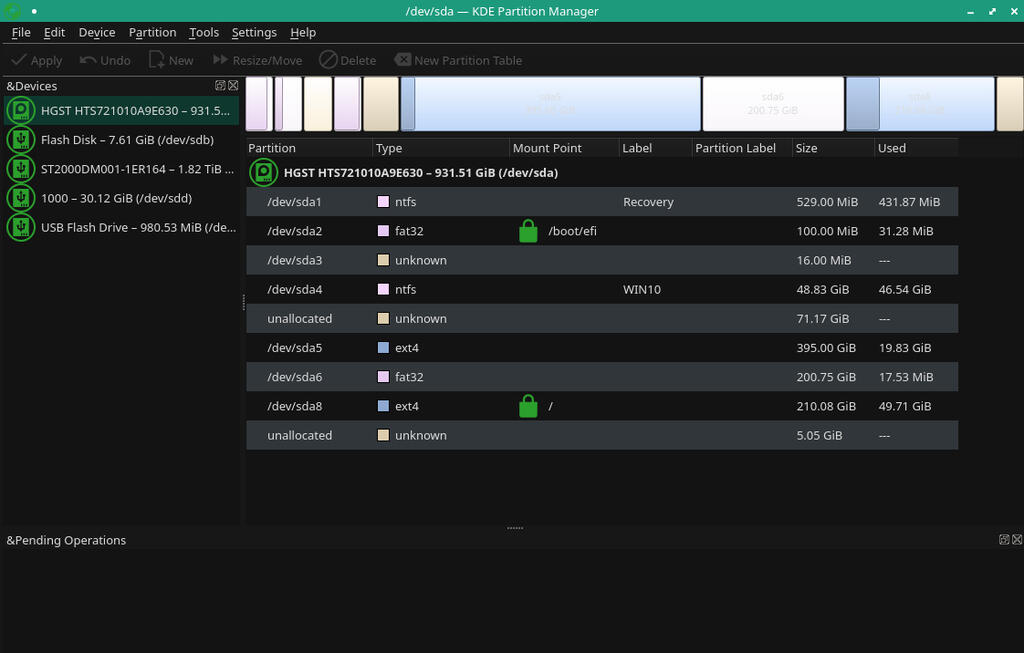1024x653 pixels.
Task: Sort by the Size column header
Action: click(x=833, y=148)
